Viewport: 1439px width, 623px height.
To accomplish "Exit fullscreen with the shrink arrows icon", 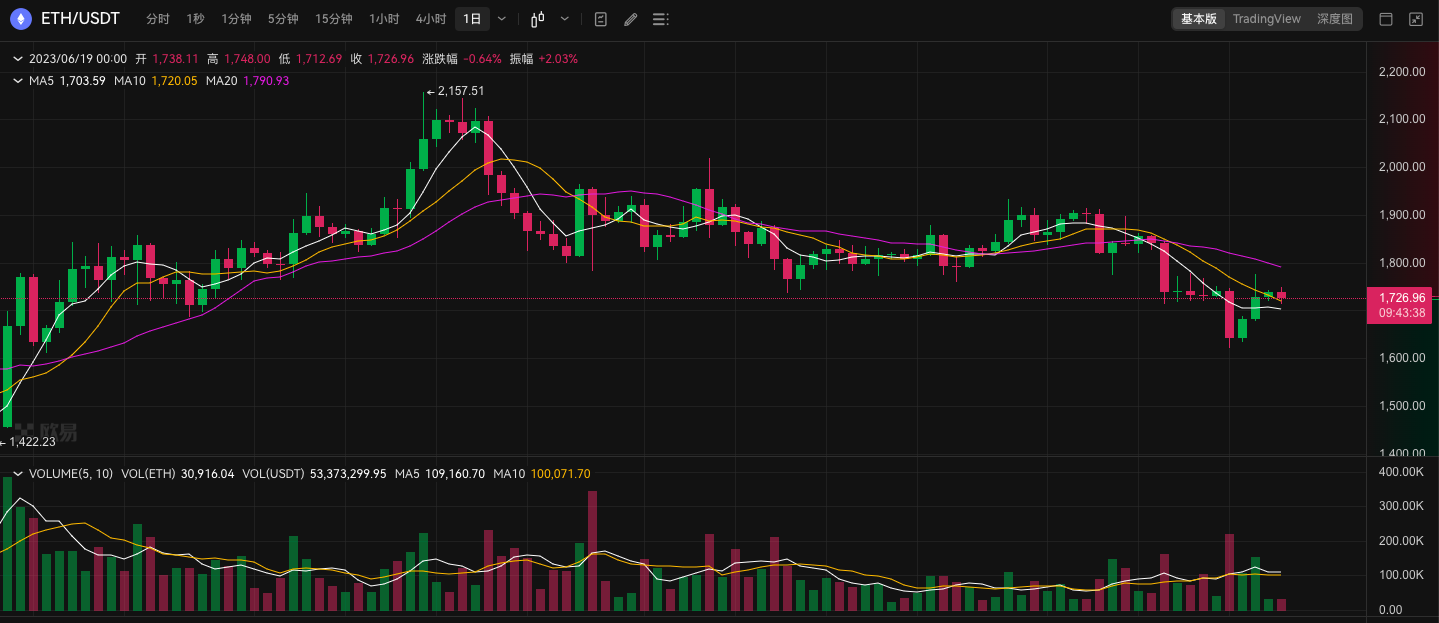I will tap(1416, 19).
